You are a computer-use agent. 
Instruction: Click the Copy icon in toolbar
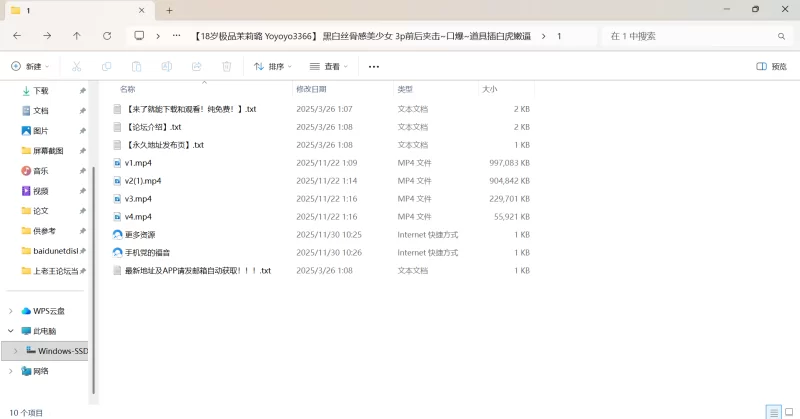(106, 66)
